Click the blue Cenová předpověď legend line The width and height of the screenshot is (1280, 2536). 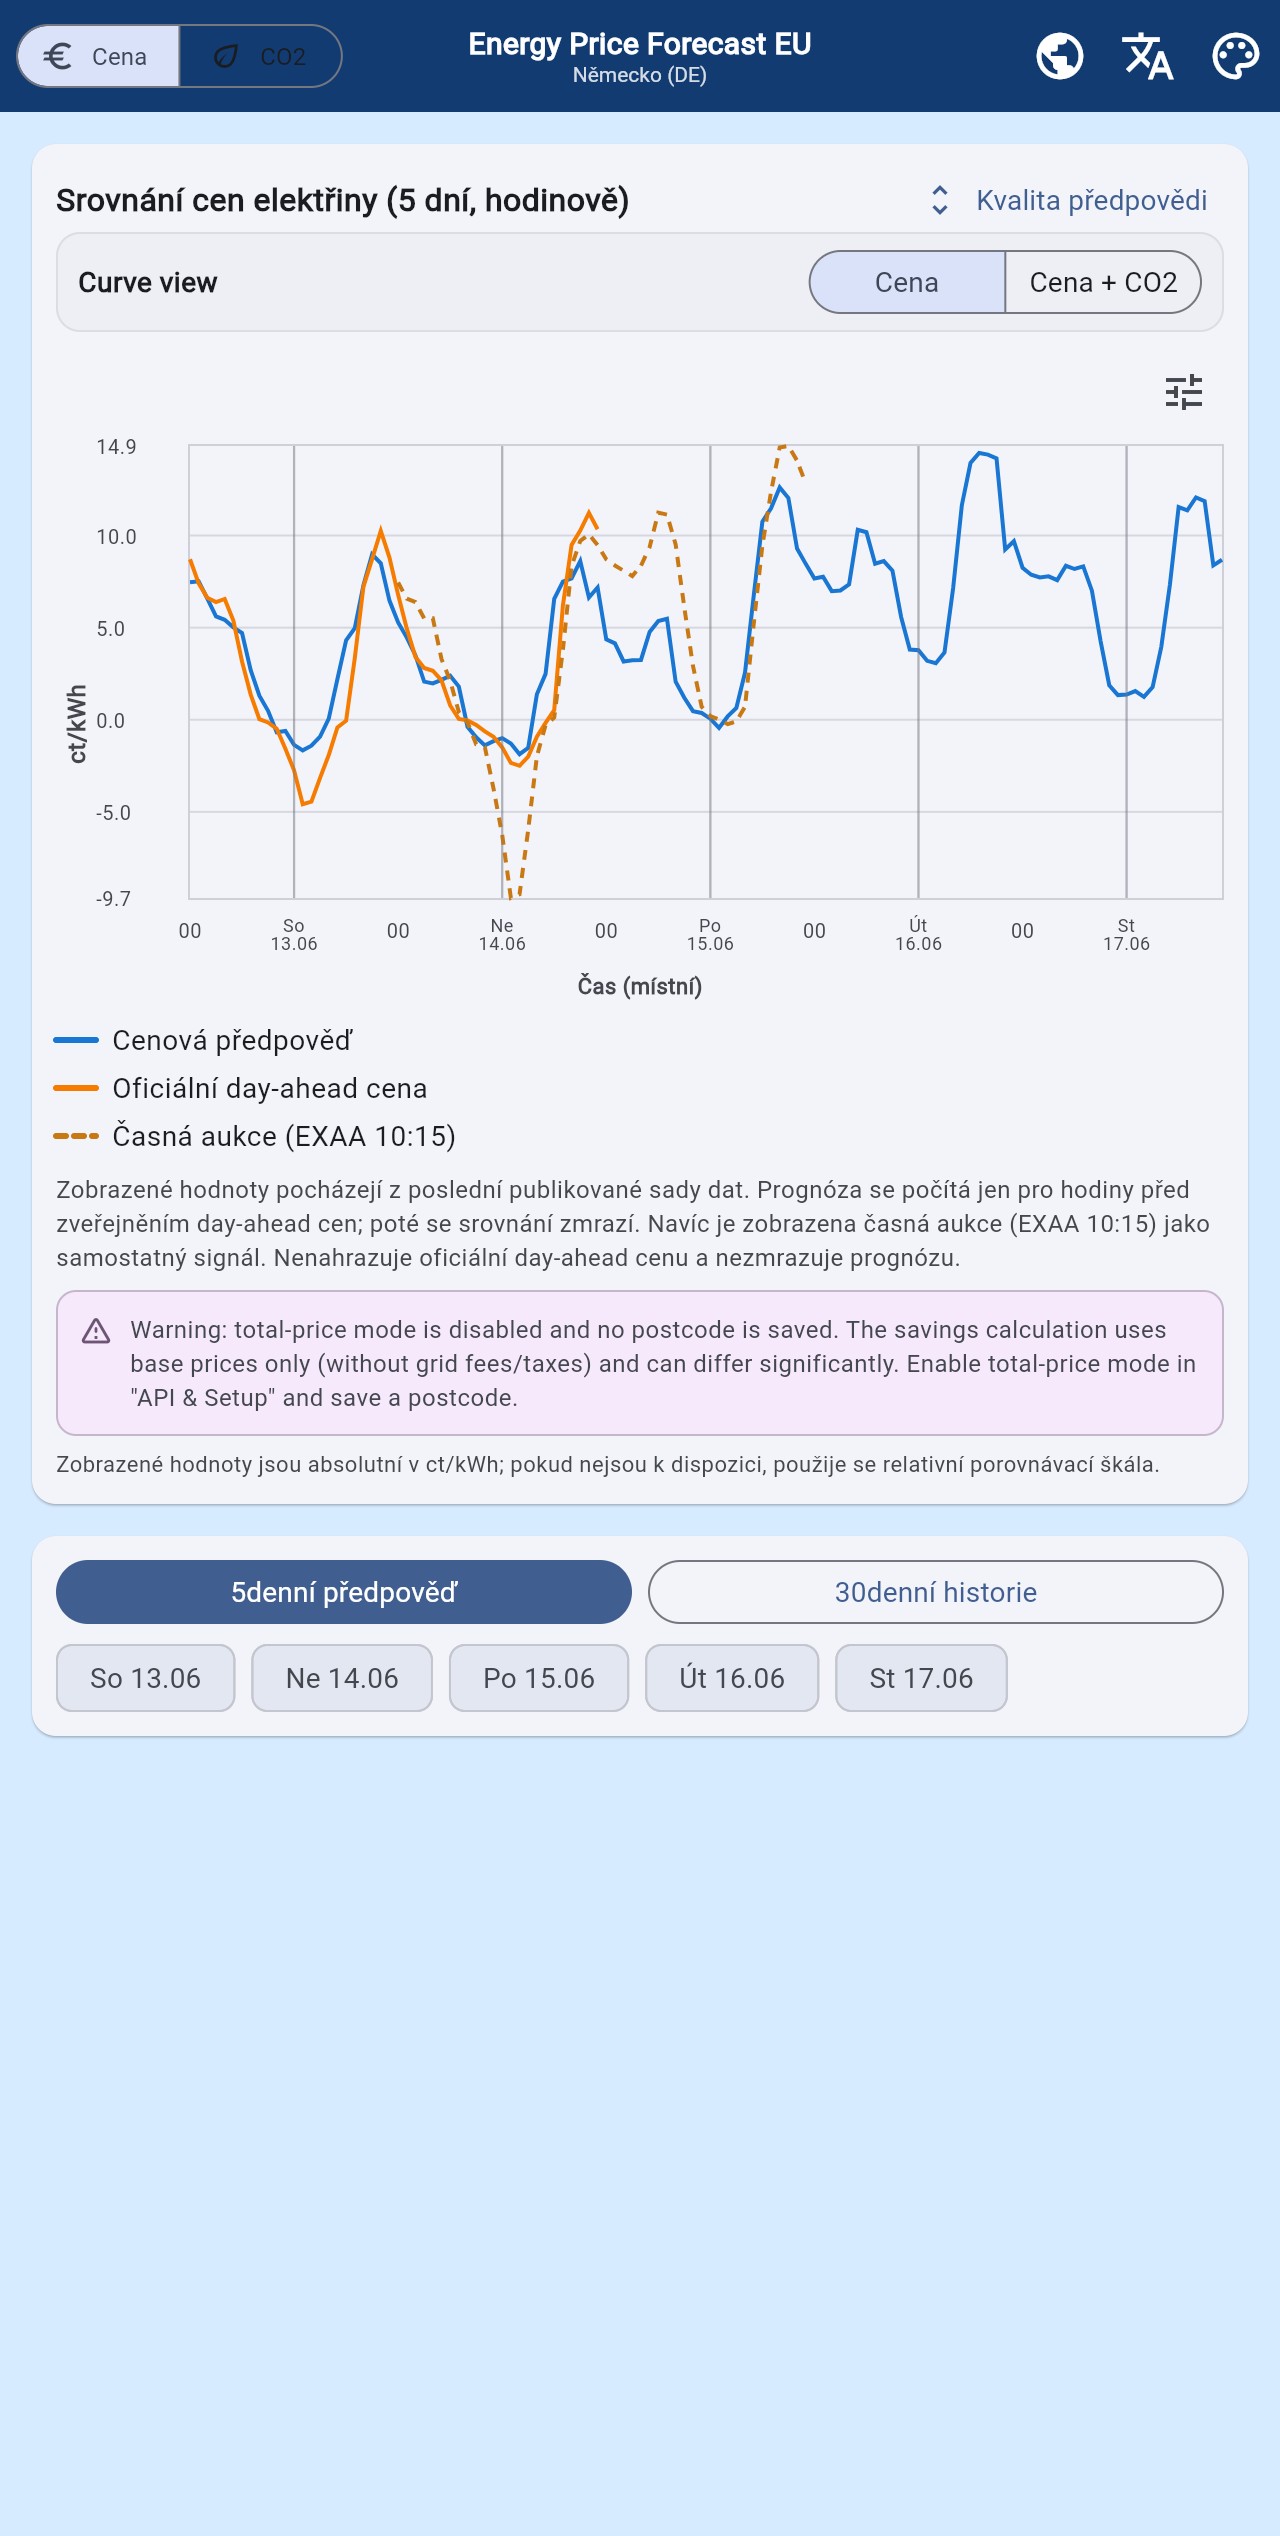pos(76,1040)
